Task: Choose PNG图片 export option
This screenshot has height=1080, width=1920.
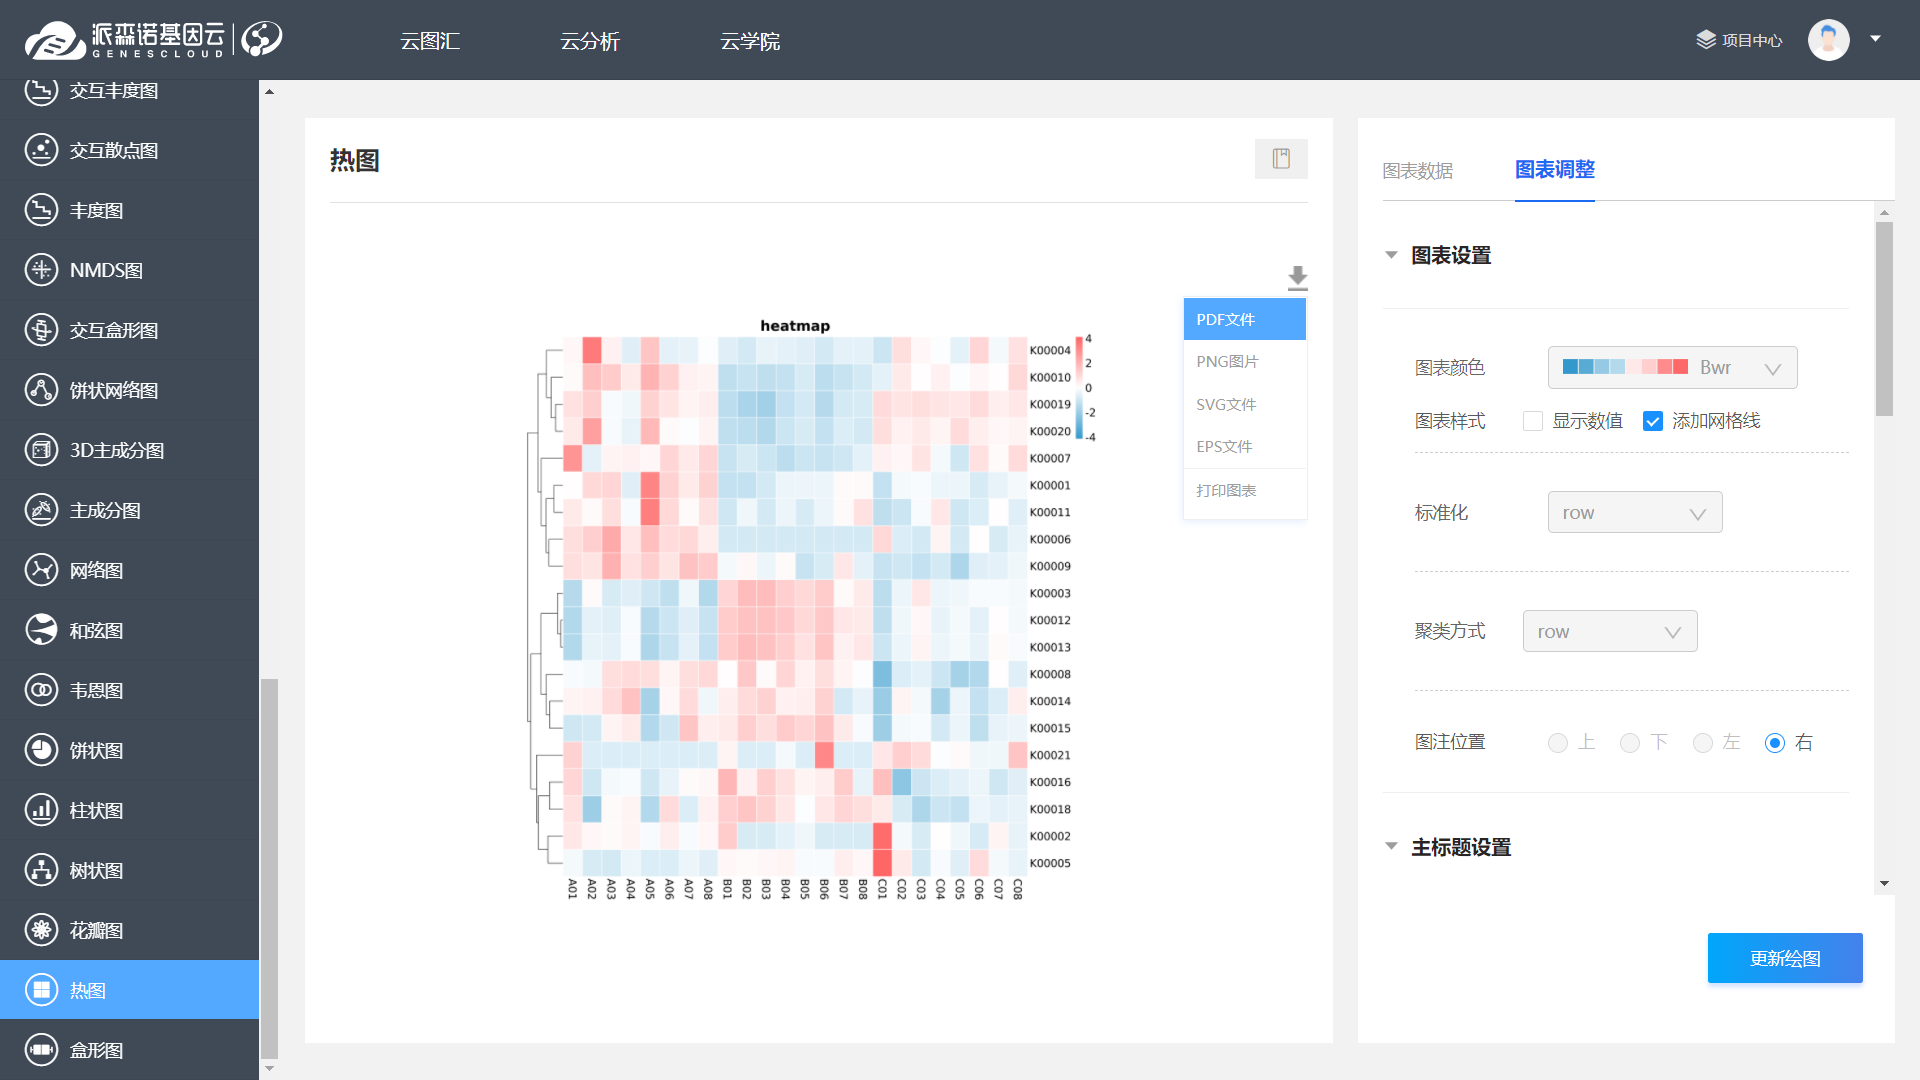Action: pos(1245,361)
